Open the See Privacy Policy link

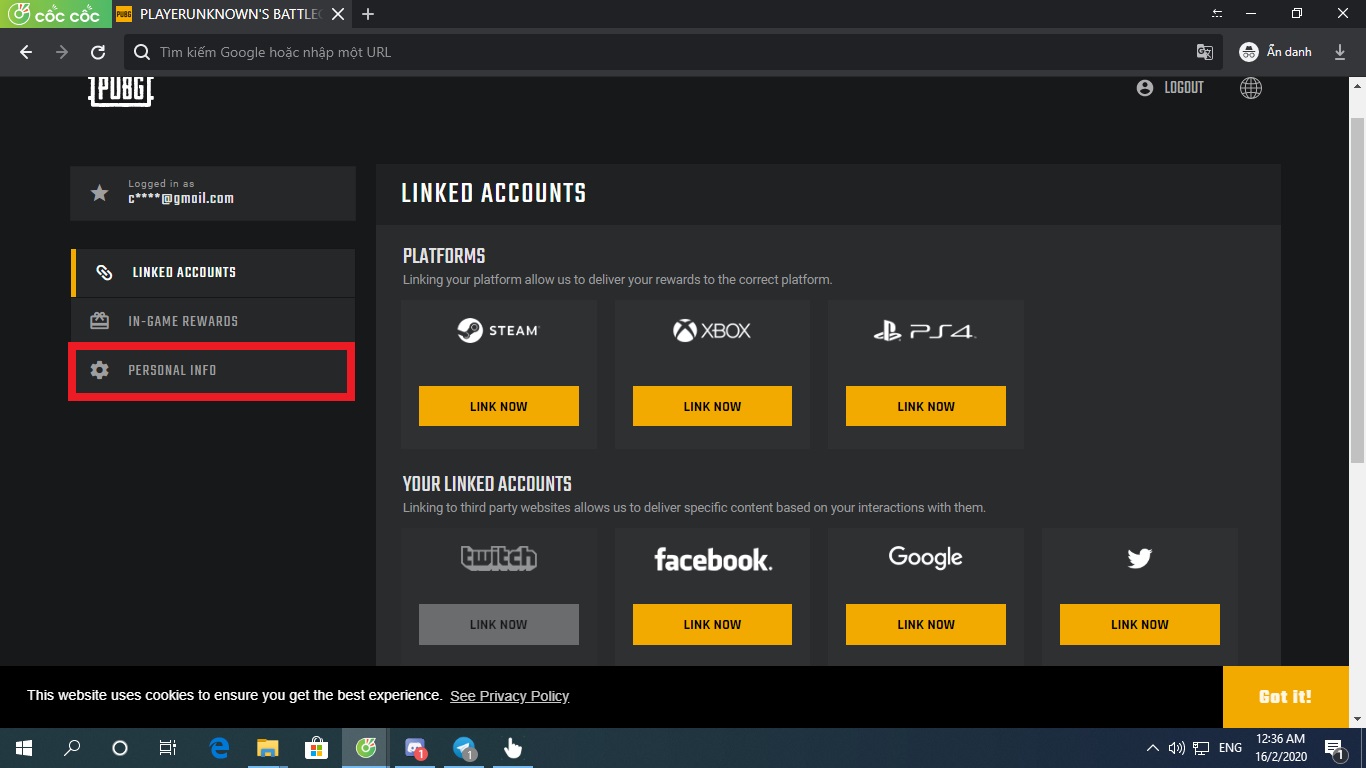[509, 696]
